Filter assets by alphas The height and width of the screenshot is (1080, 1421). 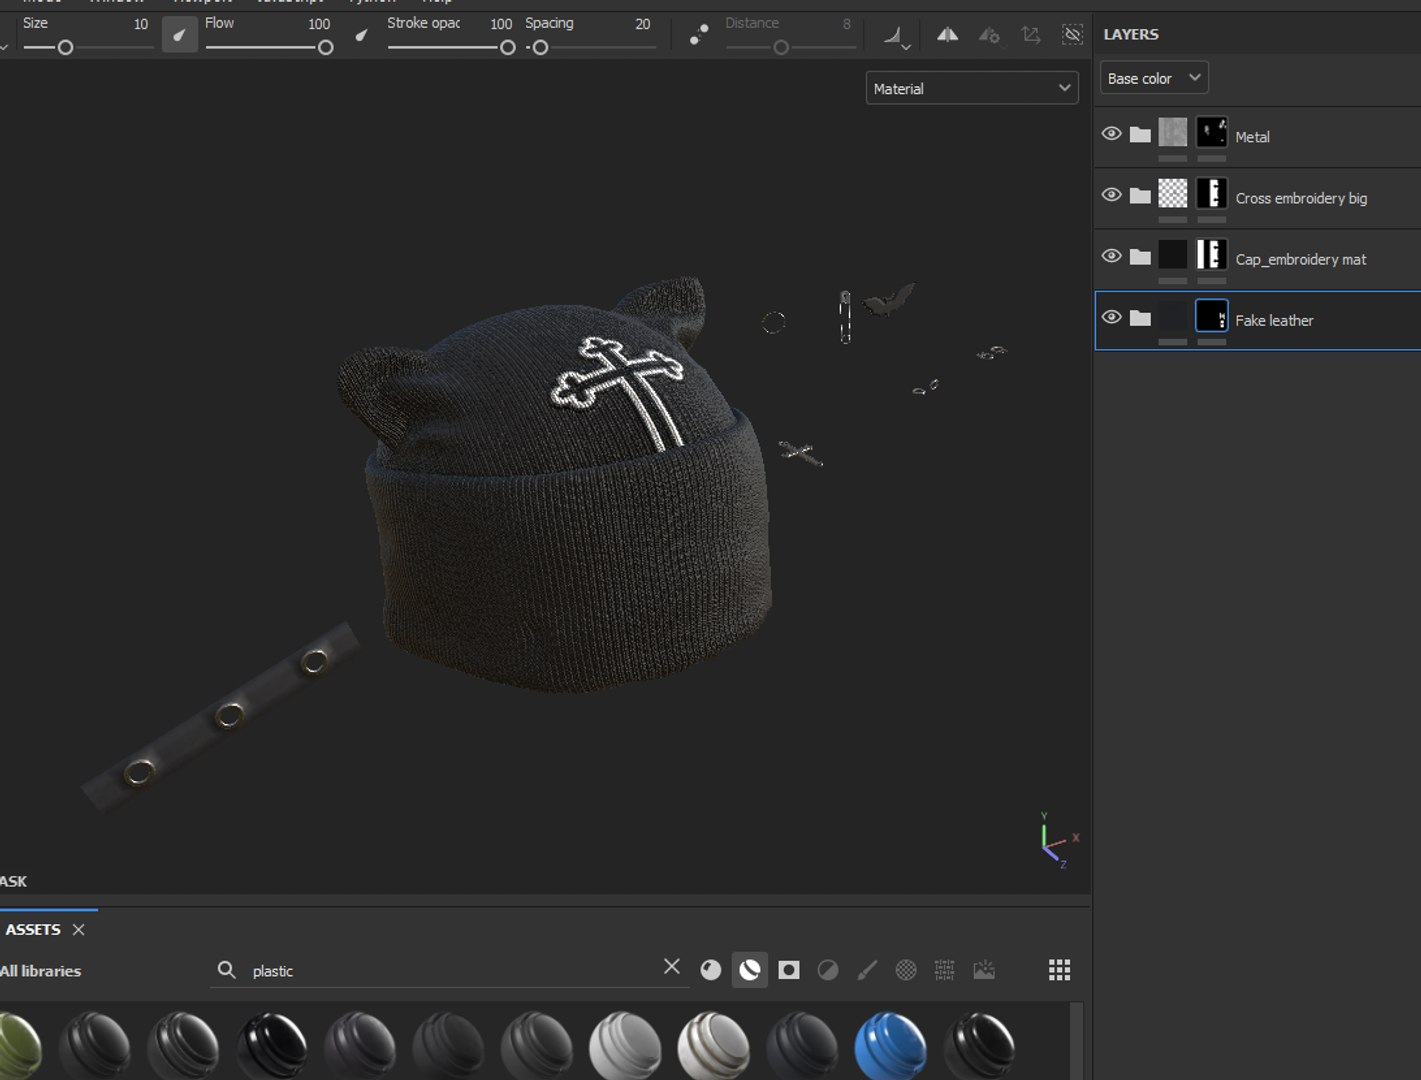point(906,970)
